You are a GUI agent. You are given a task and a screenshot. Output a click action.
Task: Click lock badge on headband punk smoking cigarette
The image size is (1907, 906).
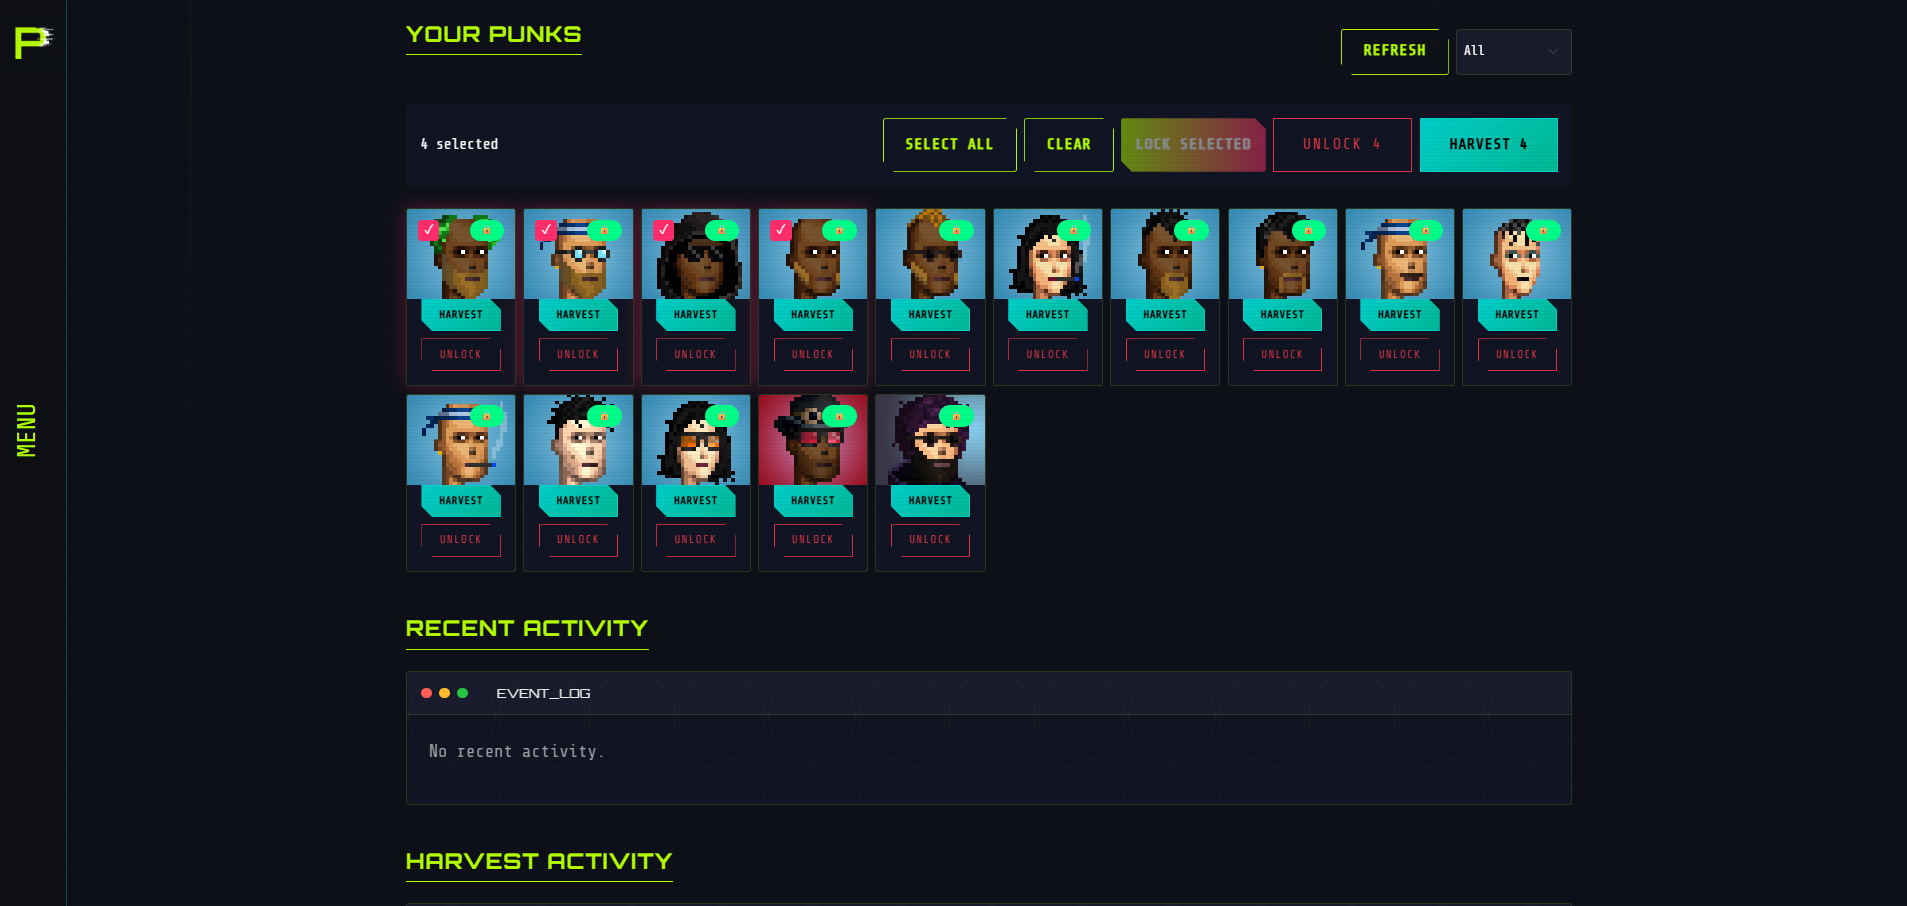(x=487, y=416)
